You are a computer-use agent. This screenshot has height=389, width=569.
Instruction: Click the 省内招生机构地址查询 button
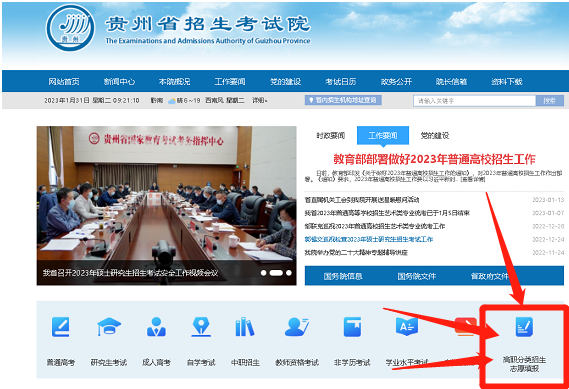[x=343, y=100]
